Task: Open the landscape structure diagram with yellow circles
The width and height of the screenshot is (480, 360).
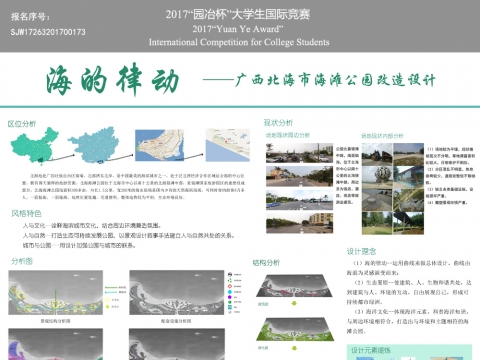Action: (55, 293)
